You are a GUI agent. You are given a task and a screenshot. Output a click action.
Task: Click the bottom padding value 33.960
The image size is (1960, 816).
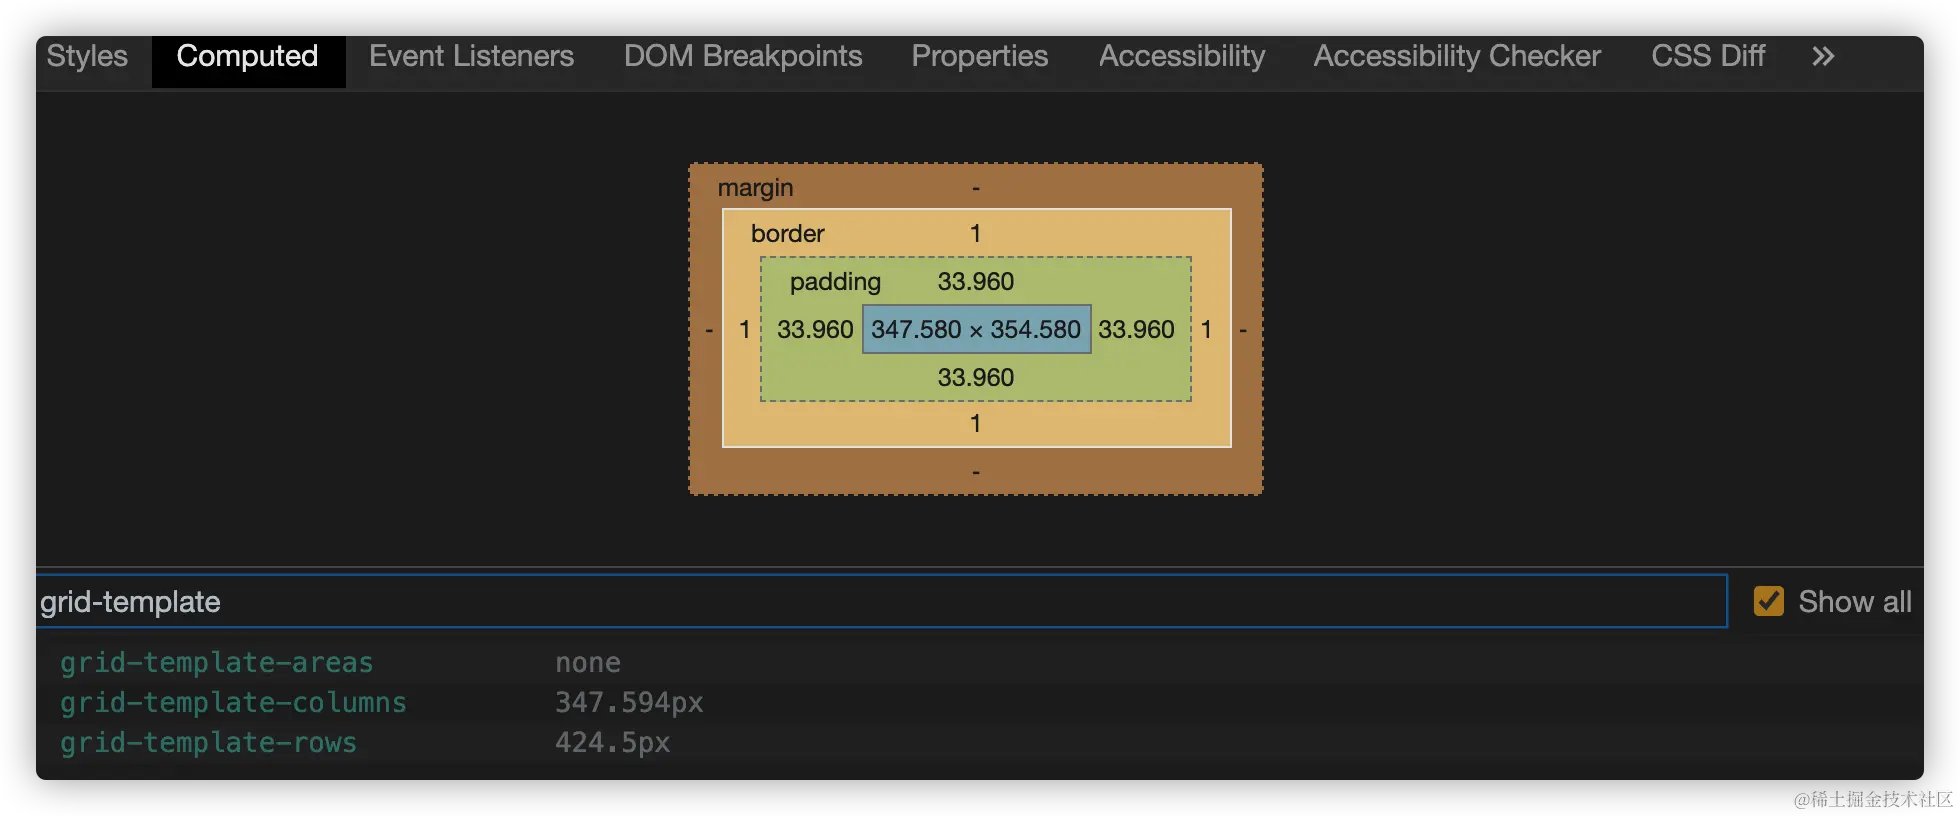976,378
